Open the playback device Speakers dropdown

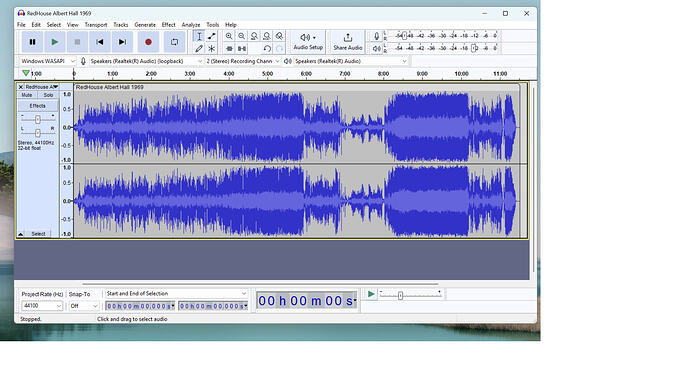(351, 61)
